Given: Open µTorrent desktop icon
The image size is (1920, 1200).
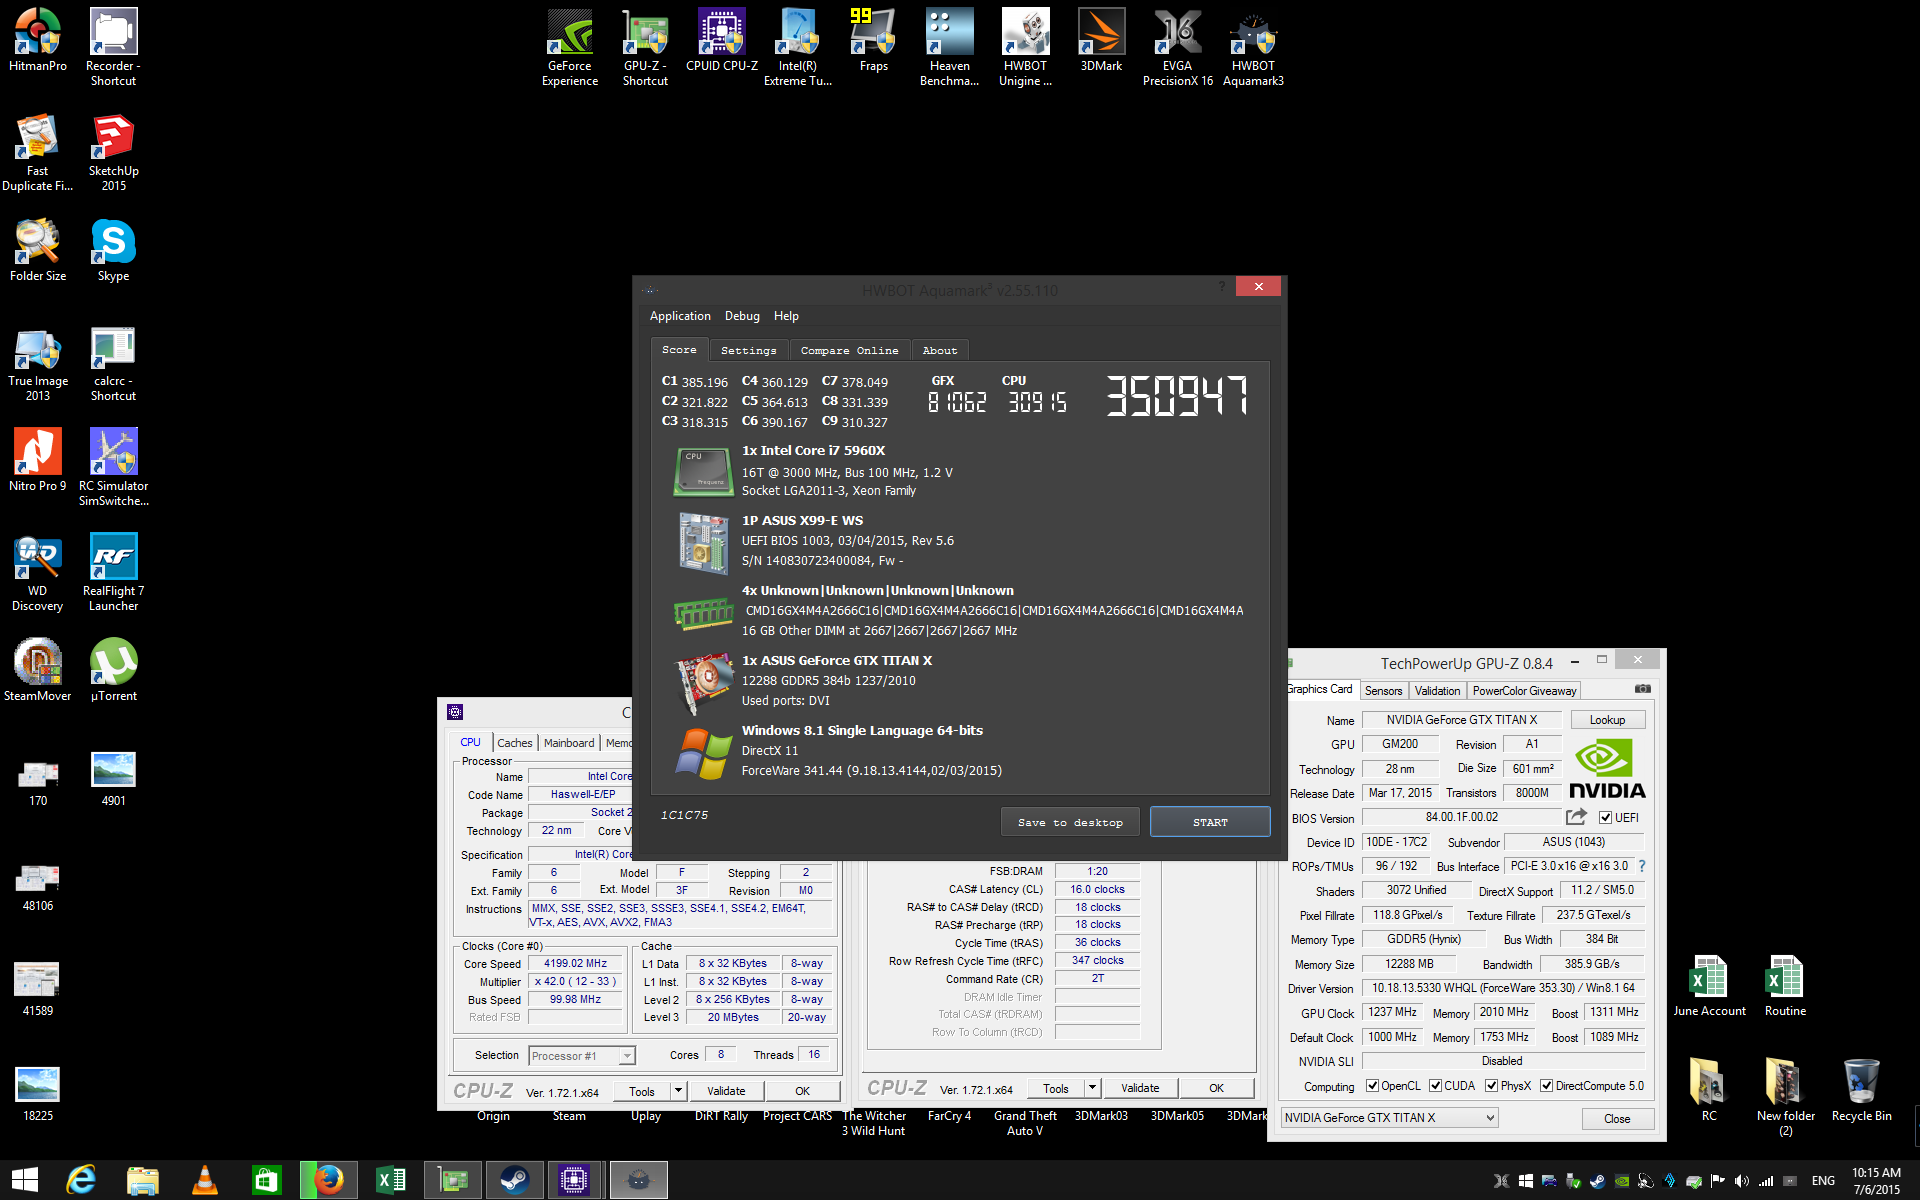Looking at the screenshot, I should coord(113,670).
